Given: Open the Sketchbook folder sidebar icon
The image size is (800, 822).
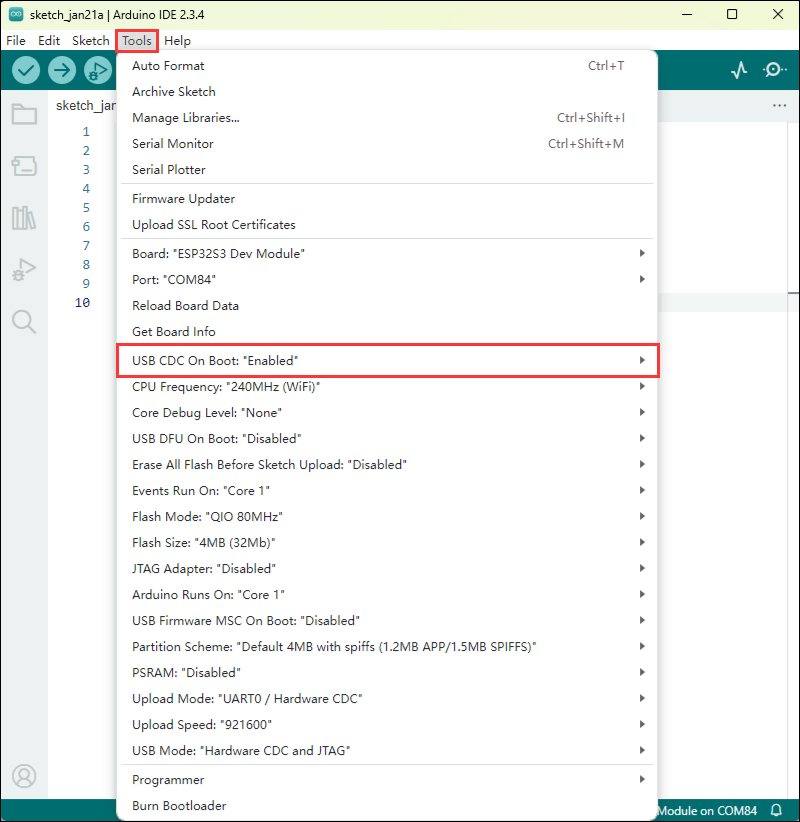Looking at the screenshot, I should [x=24, y=114].
